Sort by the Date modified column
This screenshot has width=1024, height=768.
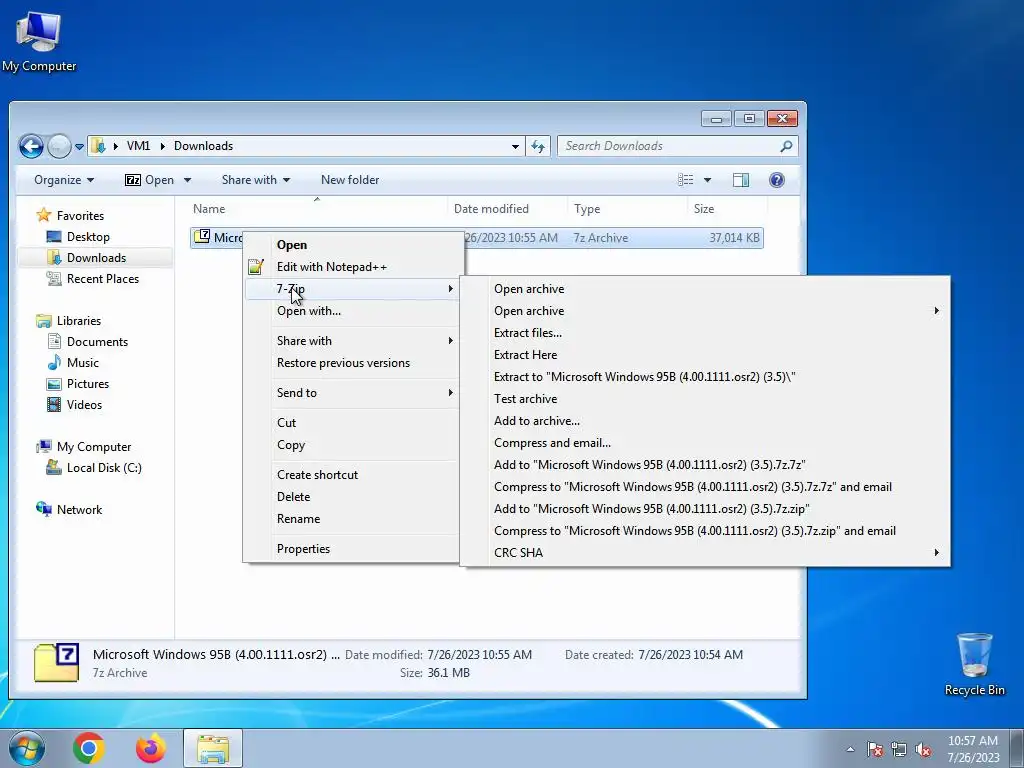tap(507, 209)
